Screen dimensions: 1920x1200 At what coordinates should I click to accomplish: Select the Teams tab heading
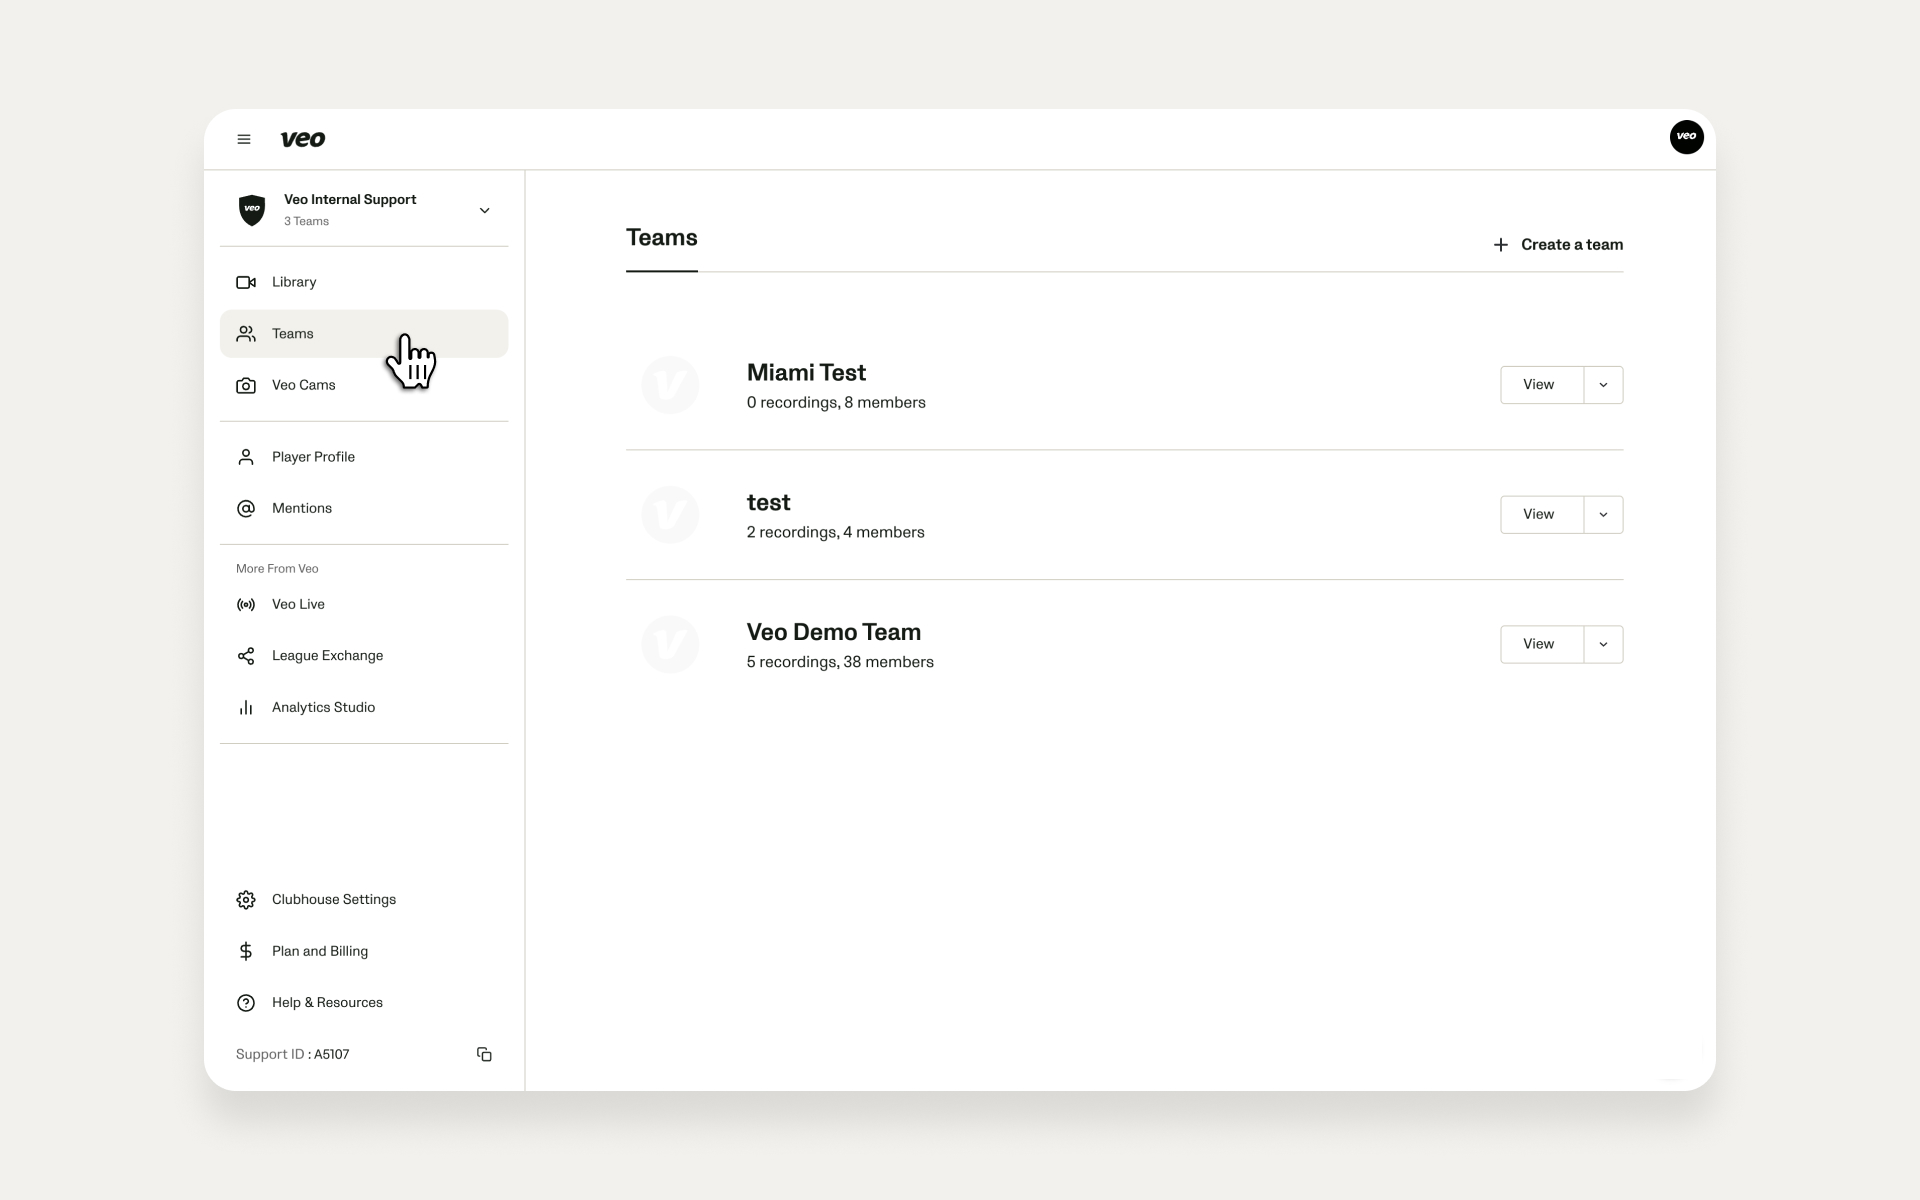661,238
